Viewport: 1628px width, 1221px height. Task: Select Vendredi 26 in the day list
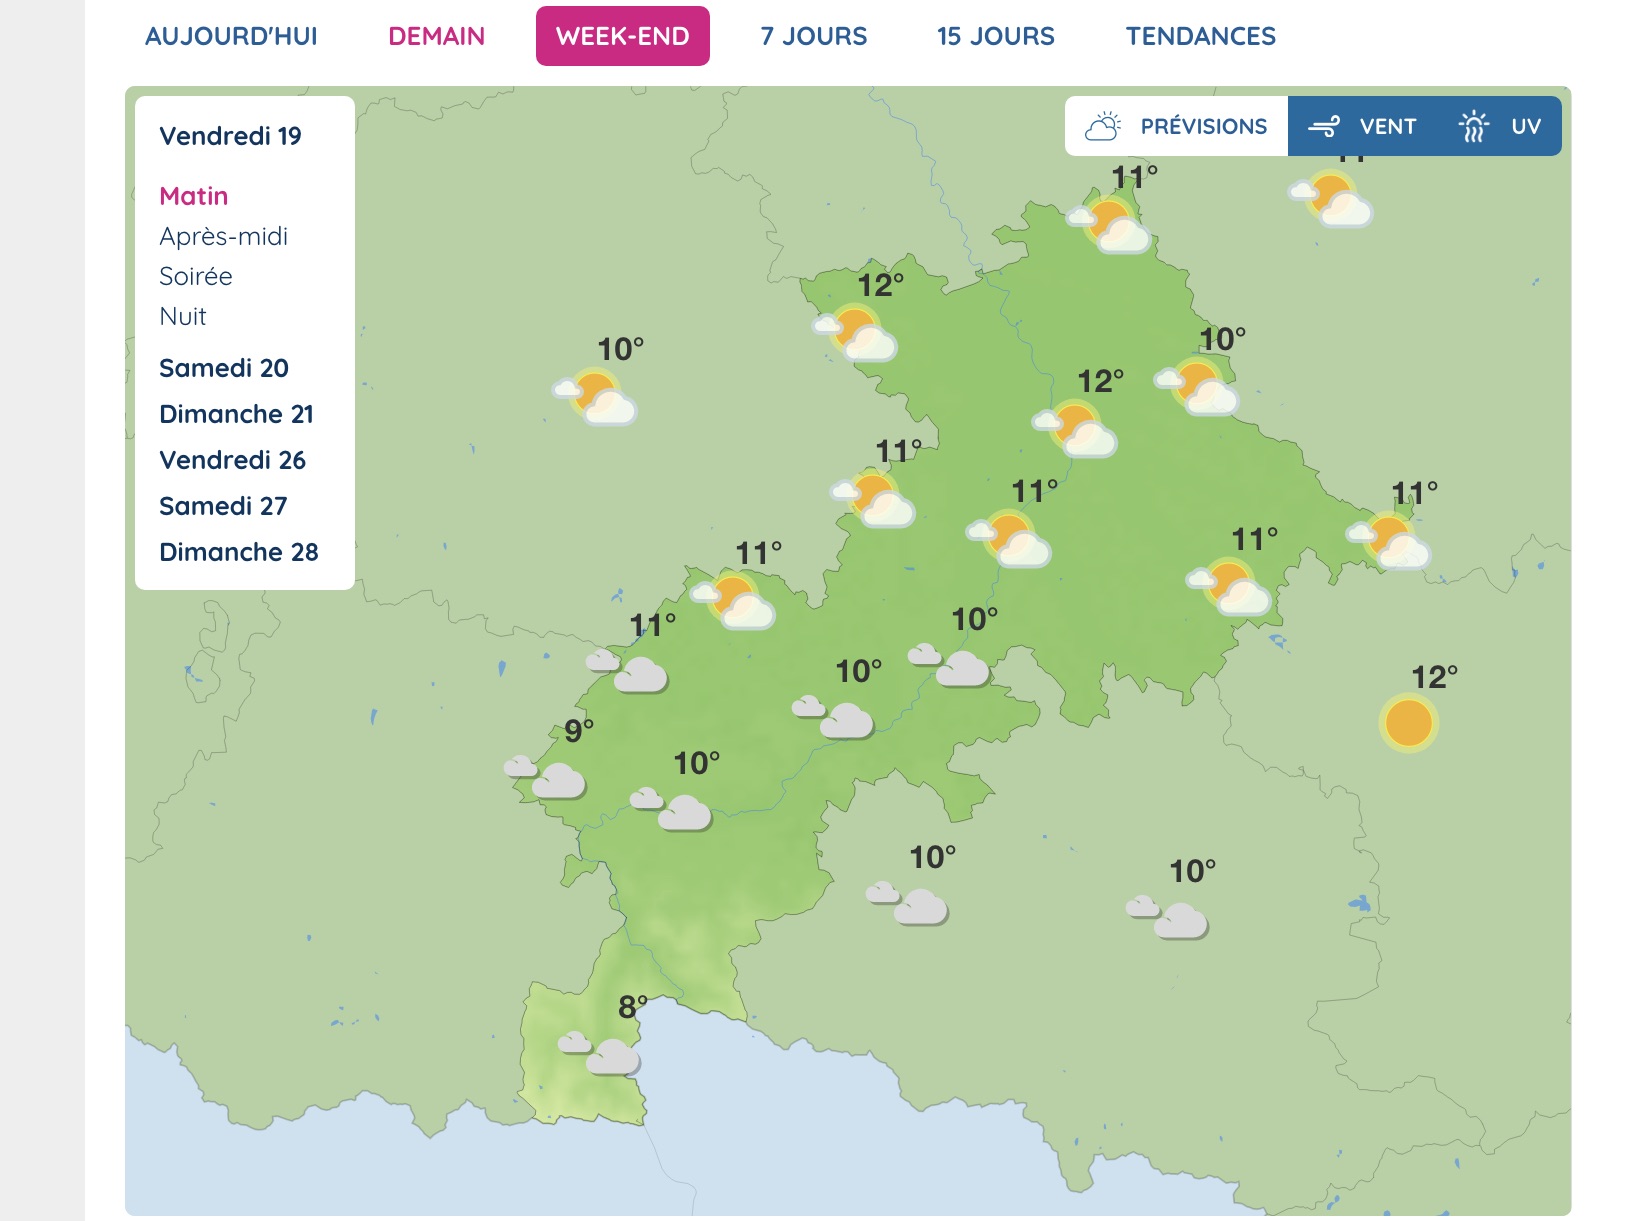(x=232, y=460)
